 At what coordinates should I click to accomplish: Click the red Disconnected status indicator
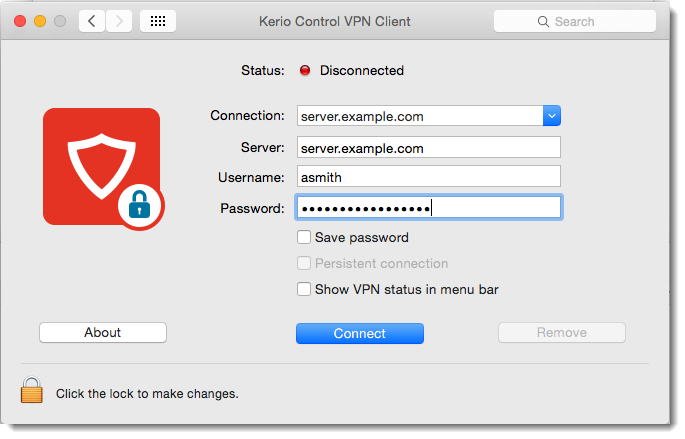[x=305, y=71]
